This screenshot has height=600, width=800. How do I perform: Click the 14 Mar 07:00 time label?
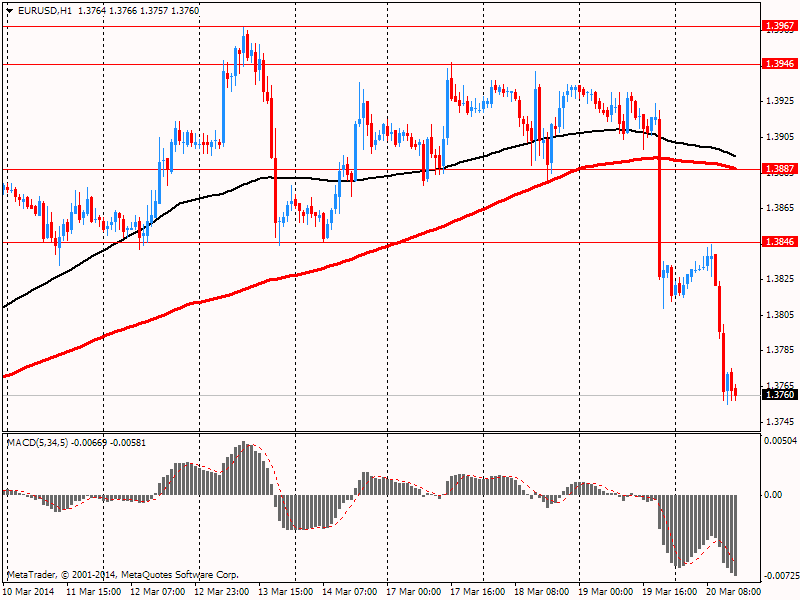click(349, 592)
